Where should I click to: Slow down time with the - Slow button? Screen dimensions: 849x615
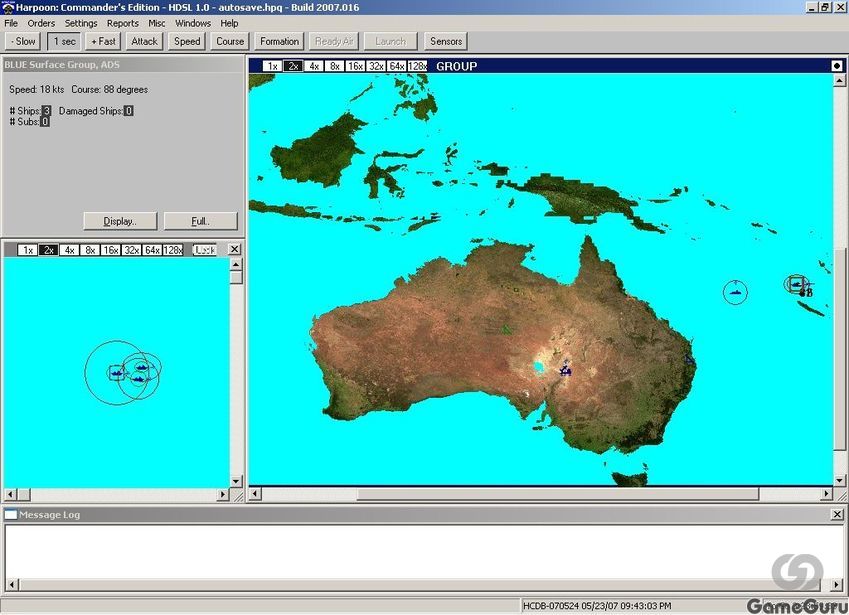pos(23,41)
